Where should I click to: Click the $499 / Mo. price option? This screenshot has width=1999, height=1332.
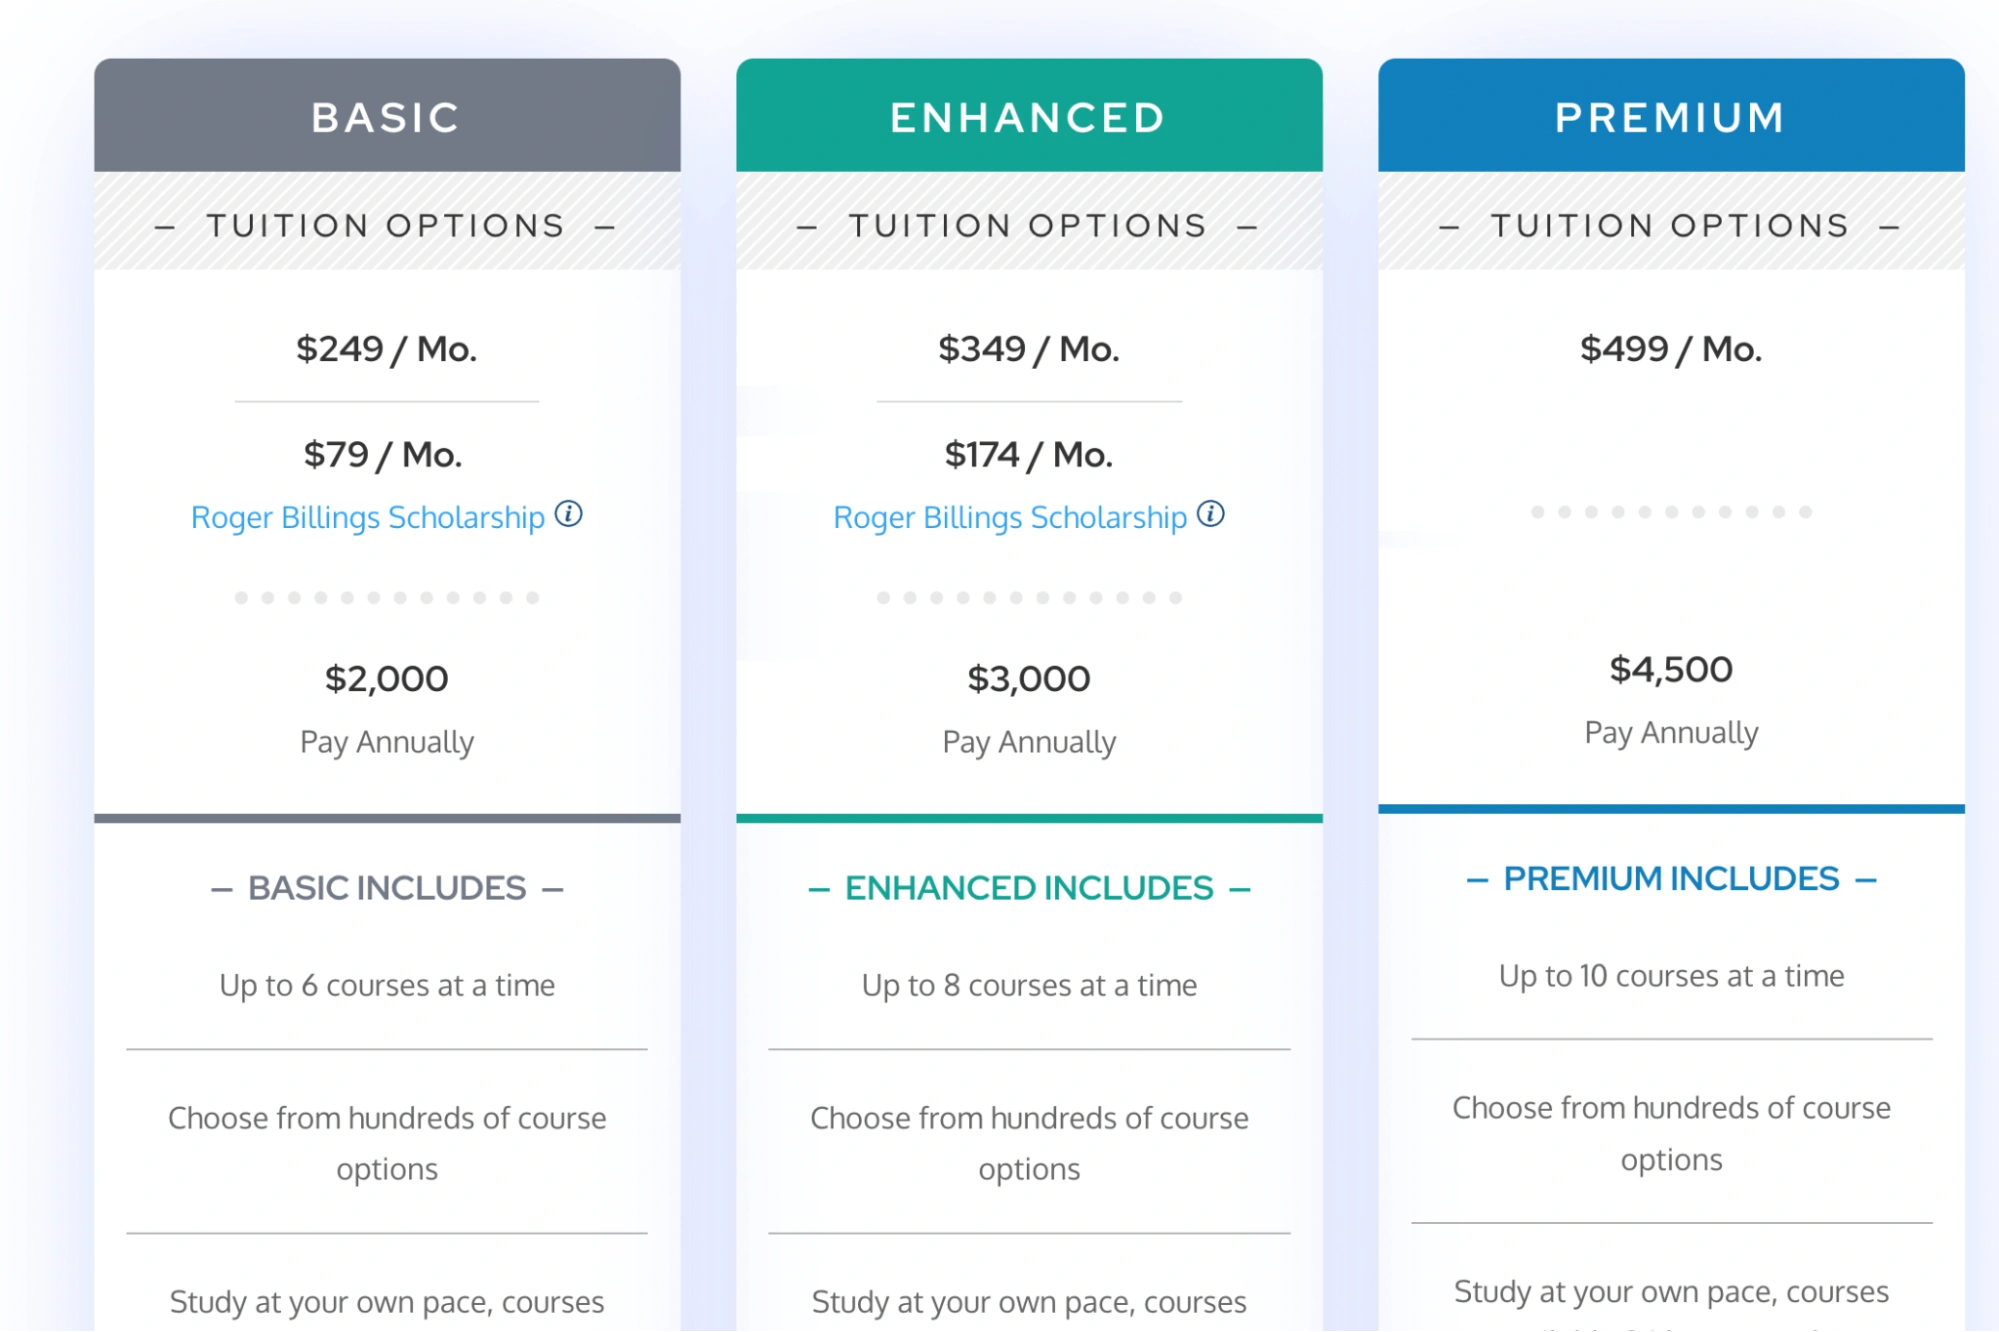point(1670,348)
